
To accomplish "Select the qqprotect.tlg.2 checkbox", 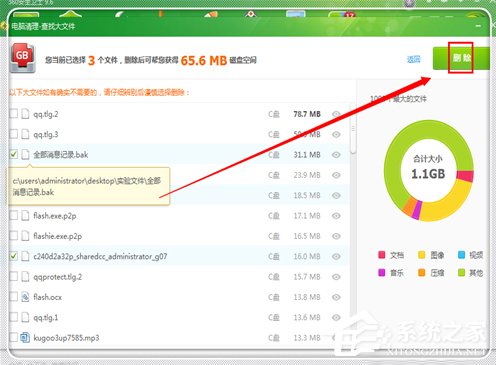I will [14, 276].
